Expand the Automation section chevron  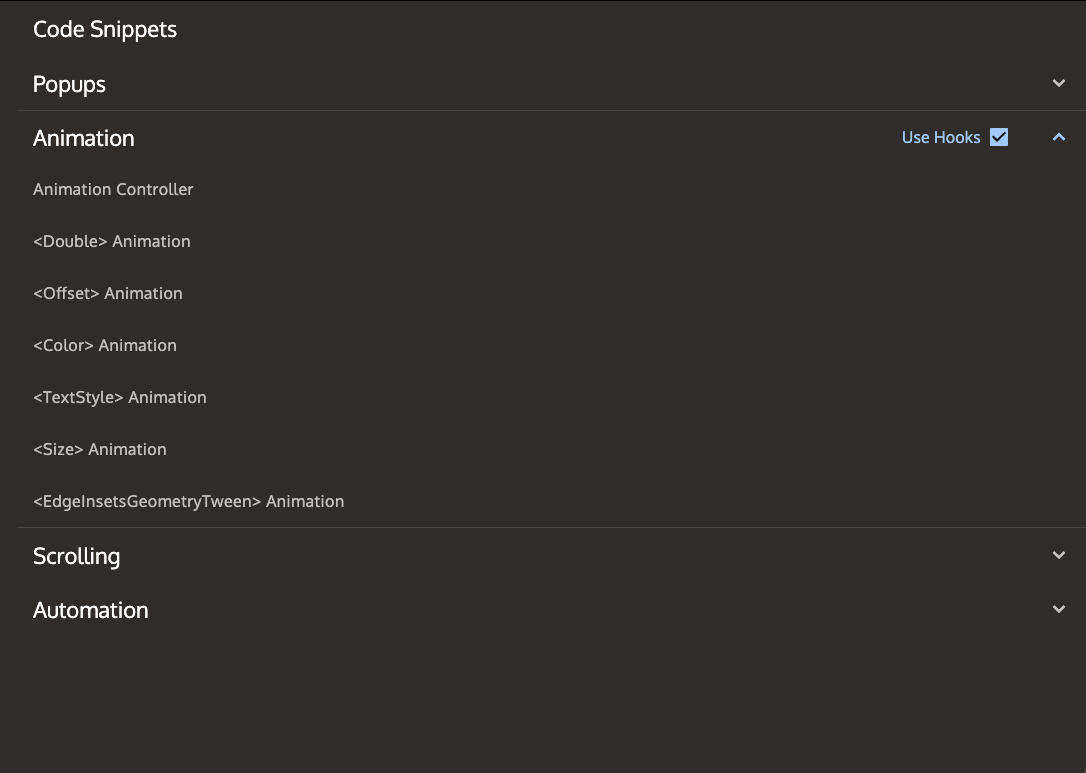point(1058,610)
